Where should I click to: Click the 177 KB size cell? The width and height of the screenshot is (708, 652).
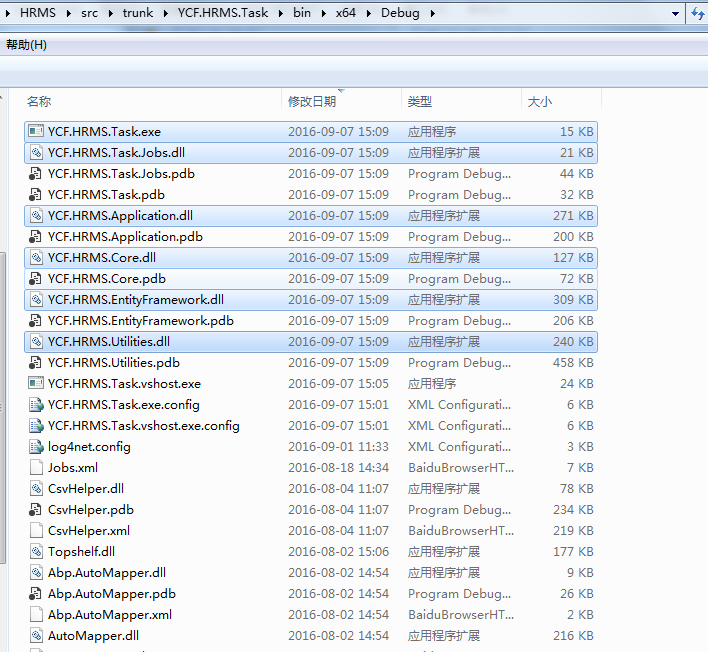(x=573, y=551)
